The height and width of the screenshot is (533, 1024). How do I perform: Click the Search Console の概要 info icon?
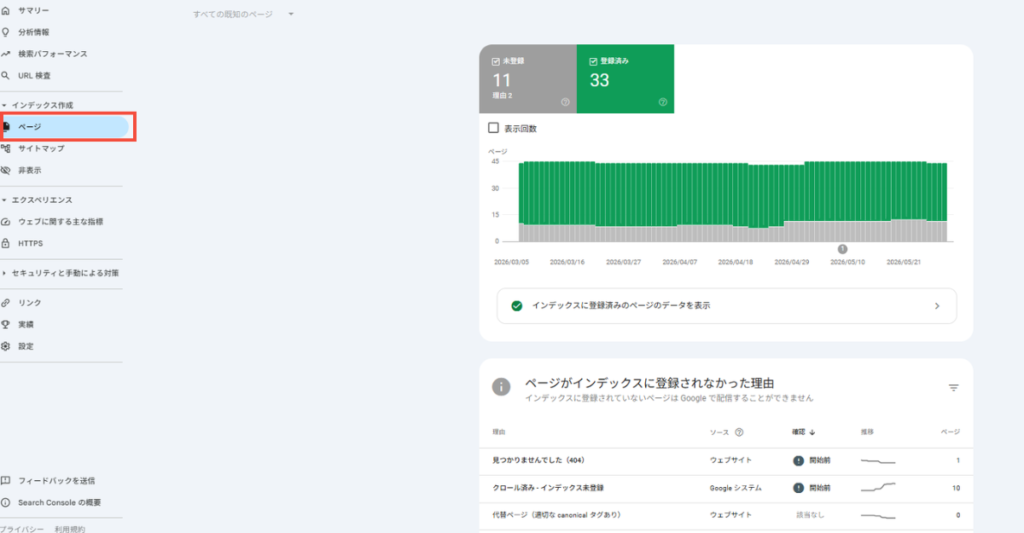click(x=5, y=502)
